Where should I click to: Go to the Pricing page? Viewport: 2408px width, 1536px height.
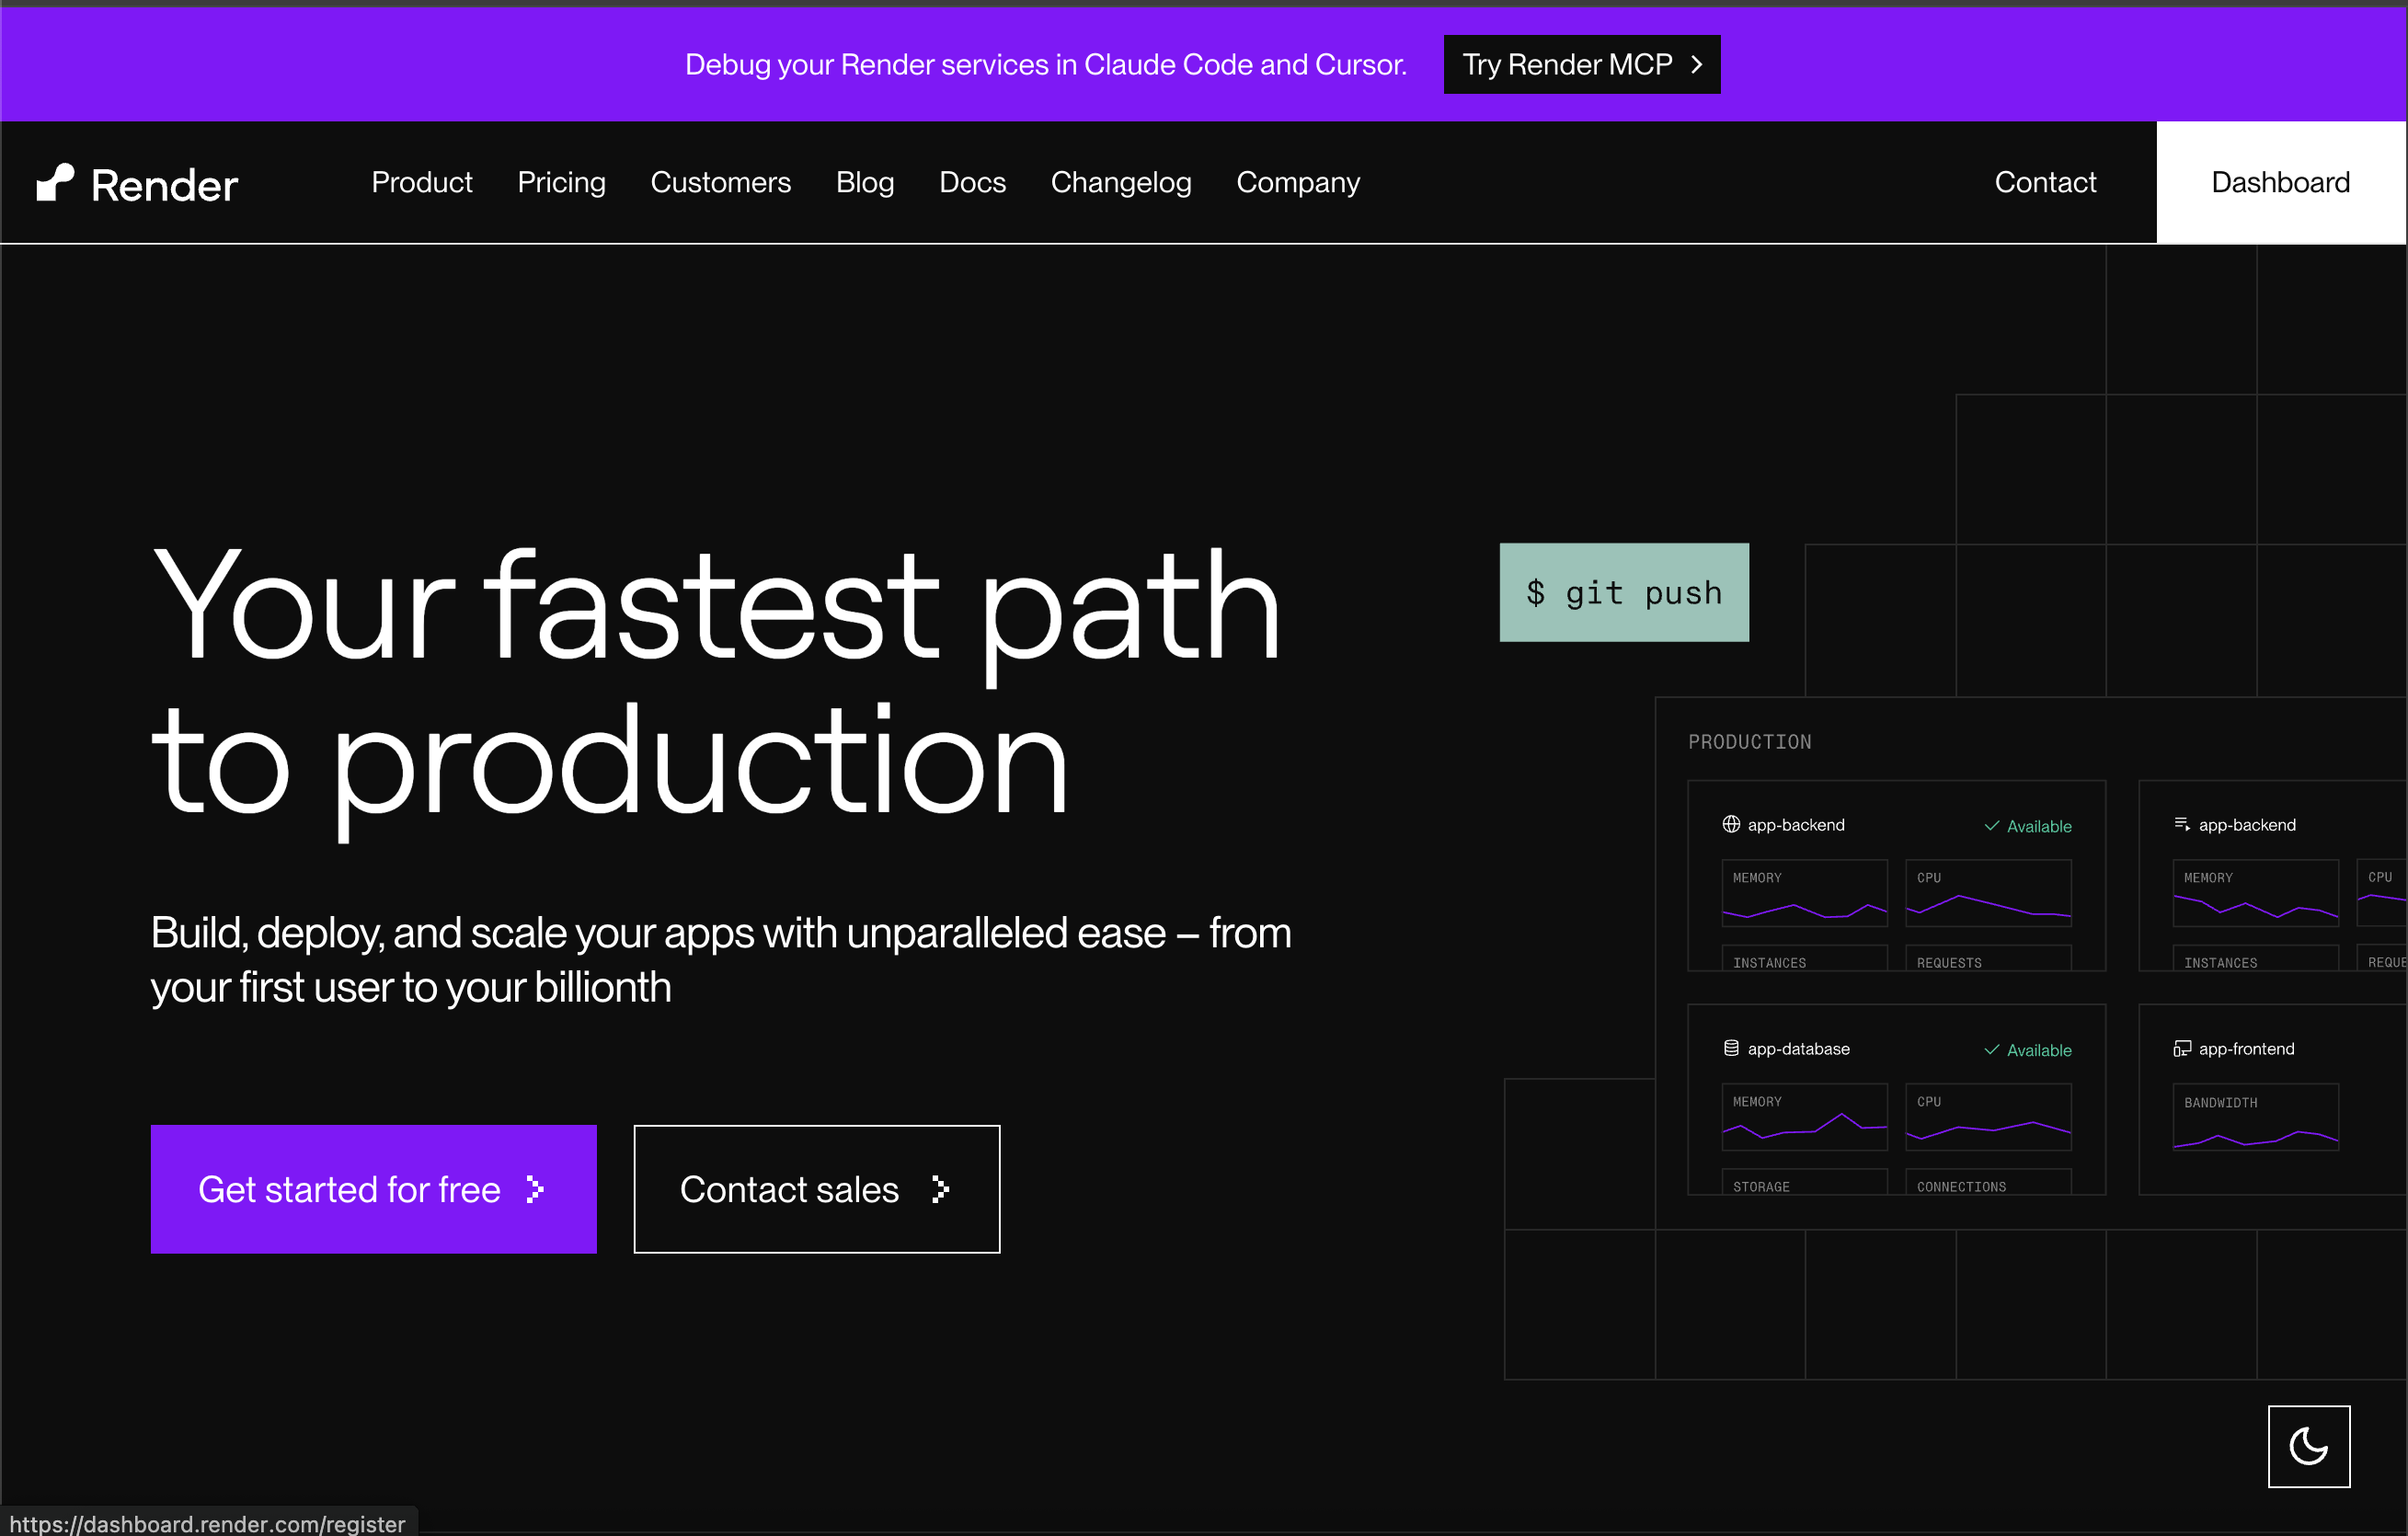(x=561, y=182)
